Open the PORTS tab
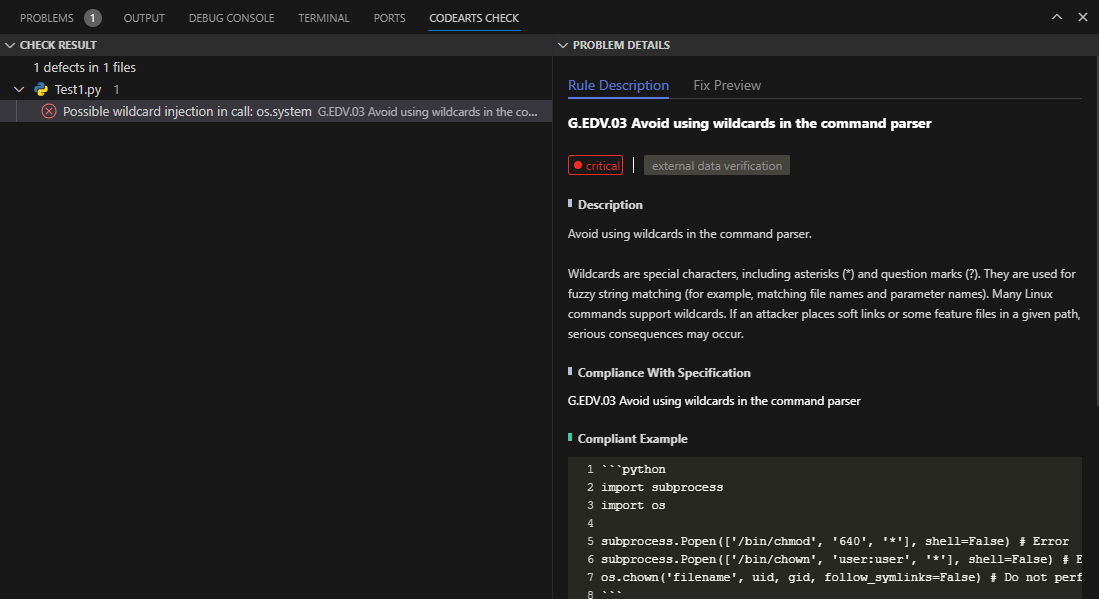The height and width of the screenshot is (599, 1099). point(389,18)
